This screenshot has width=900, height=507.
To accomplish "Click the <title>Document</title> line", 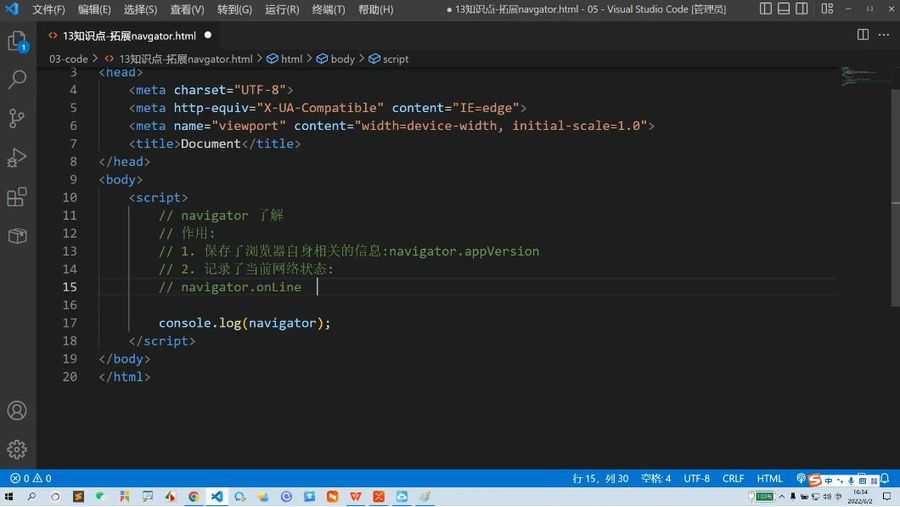I will click(x=215, y=144).
